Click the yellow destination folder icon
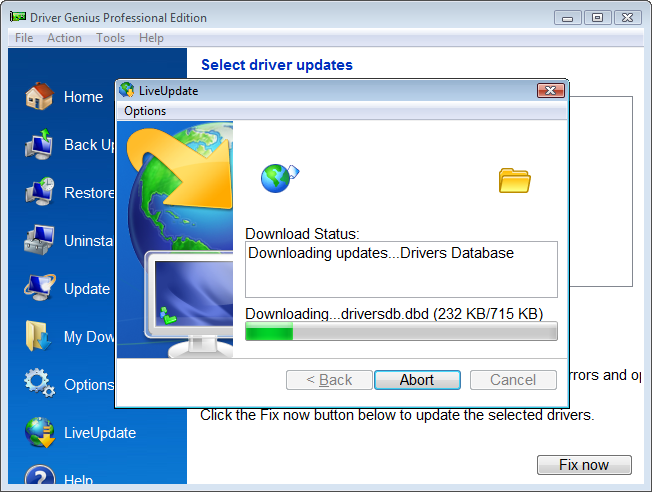Viewport: 652px width, 492px height. click(514, 180)
